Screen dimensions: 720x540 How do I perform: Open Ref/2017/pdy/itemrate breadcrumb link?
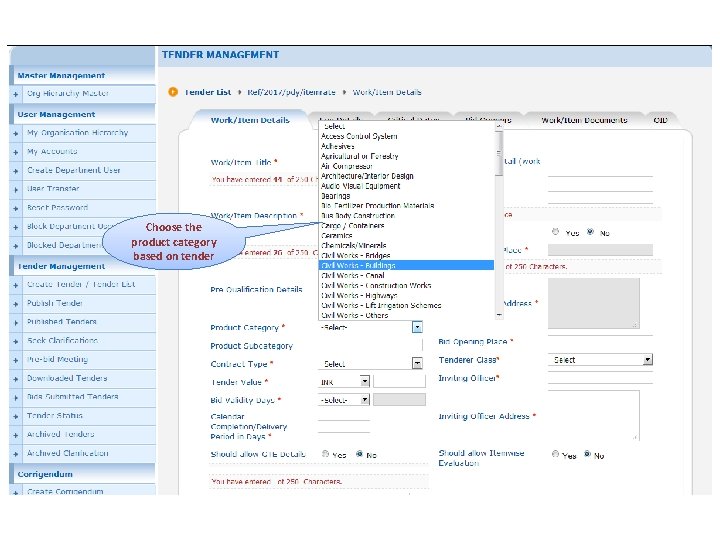tap(291, 92)
